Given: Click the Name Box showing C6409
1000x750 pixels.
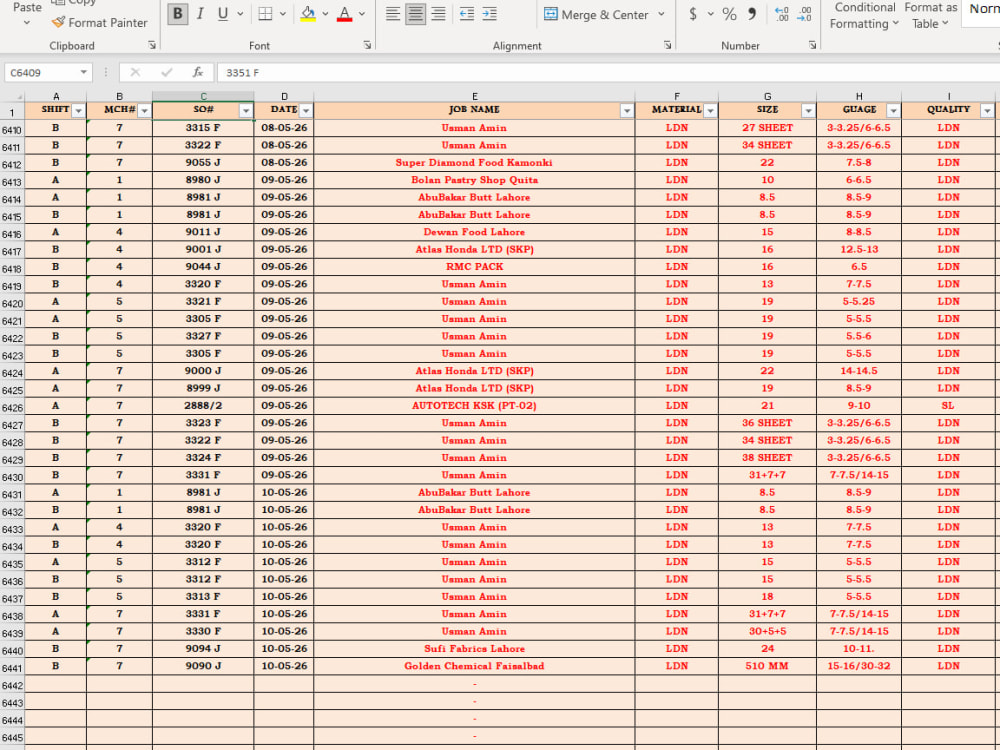Looking at the screenshot, I should tap(41, 73).
